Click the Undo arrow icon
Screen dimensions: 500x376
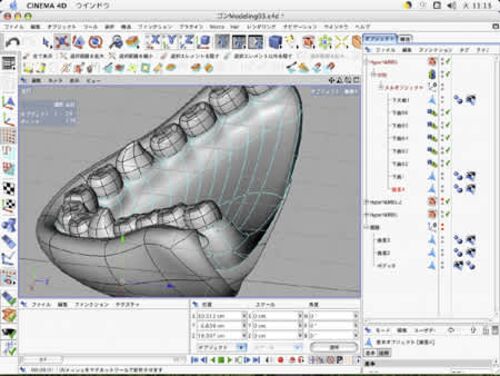[13, 42]
